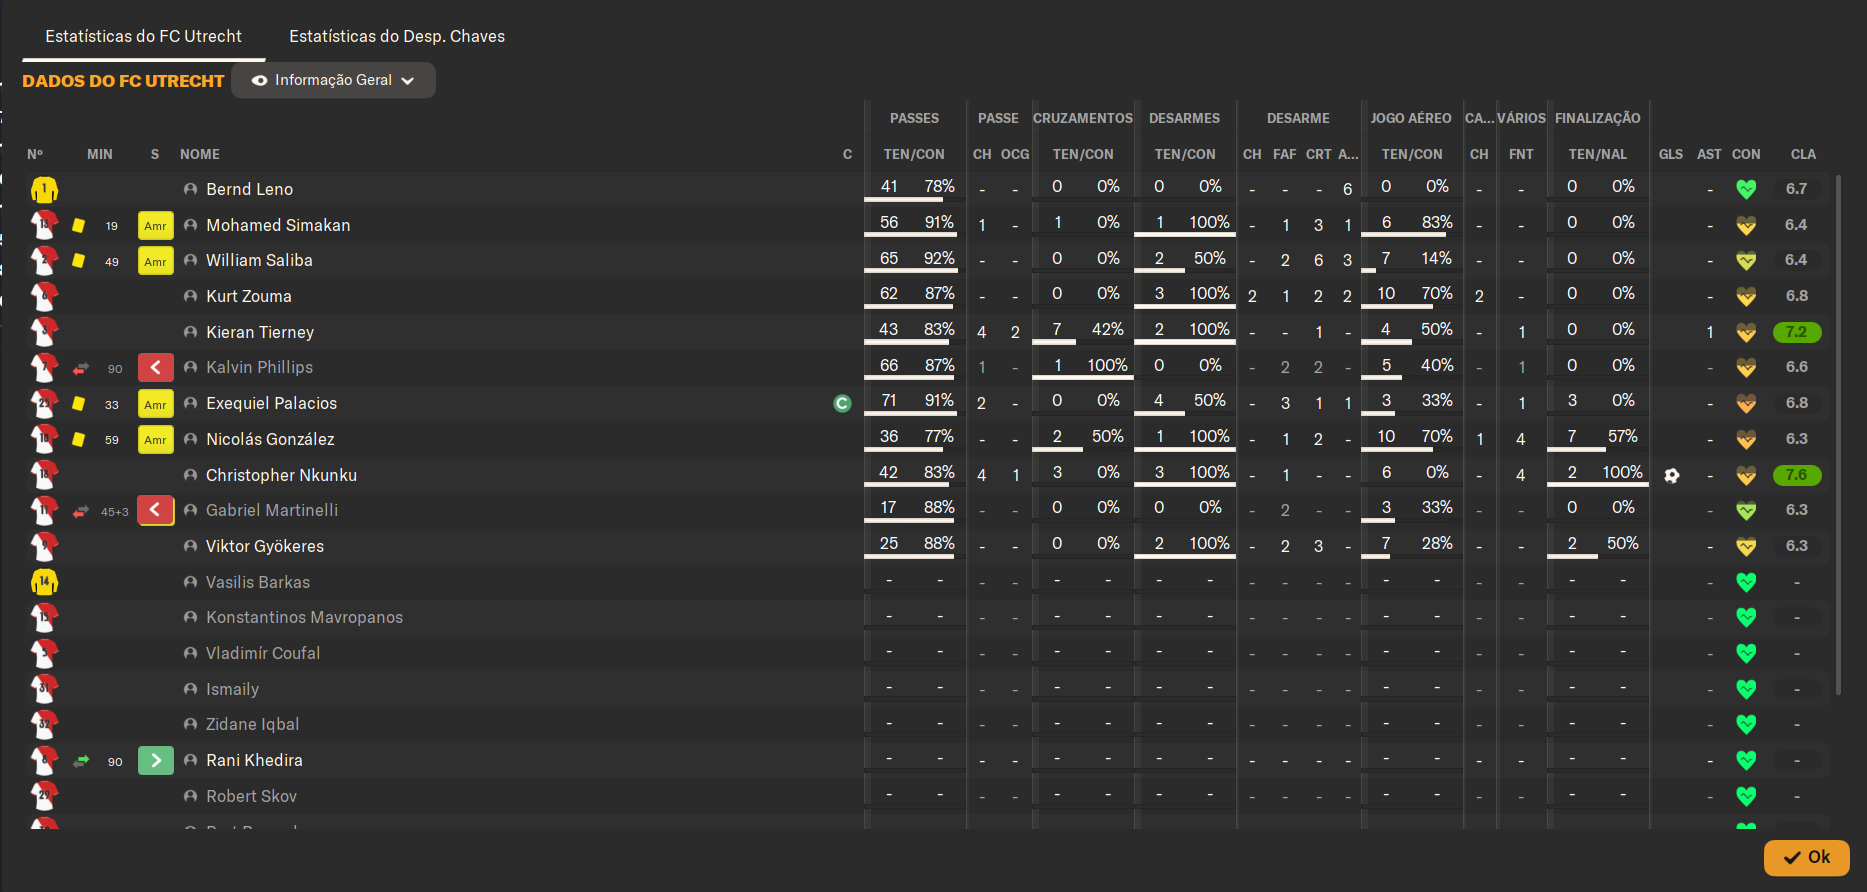
Task: Click Bernd Leno's yellow goalkeeper shirt icon
Action: click(x=44, y=189)
